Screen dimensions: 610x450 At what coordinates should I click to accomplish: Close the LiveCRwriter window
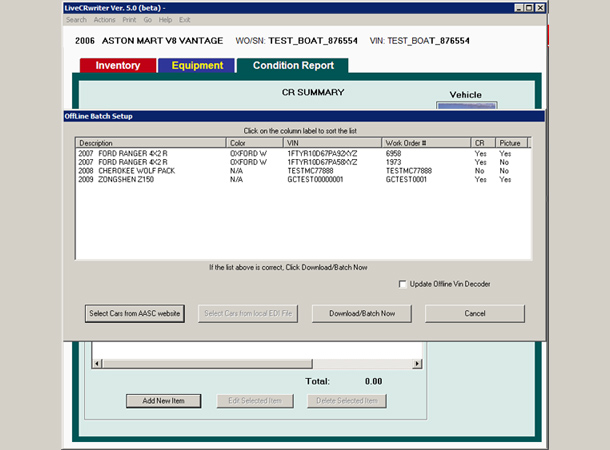click(x=540, y=8)
